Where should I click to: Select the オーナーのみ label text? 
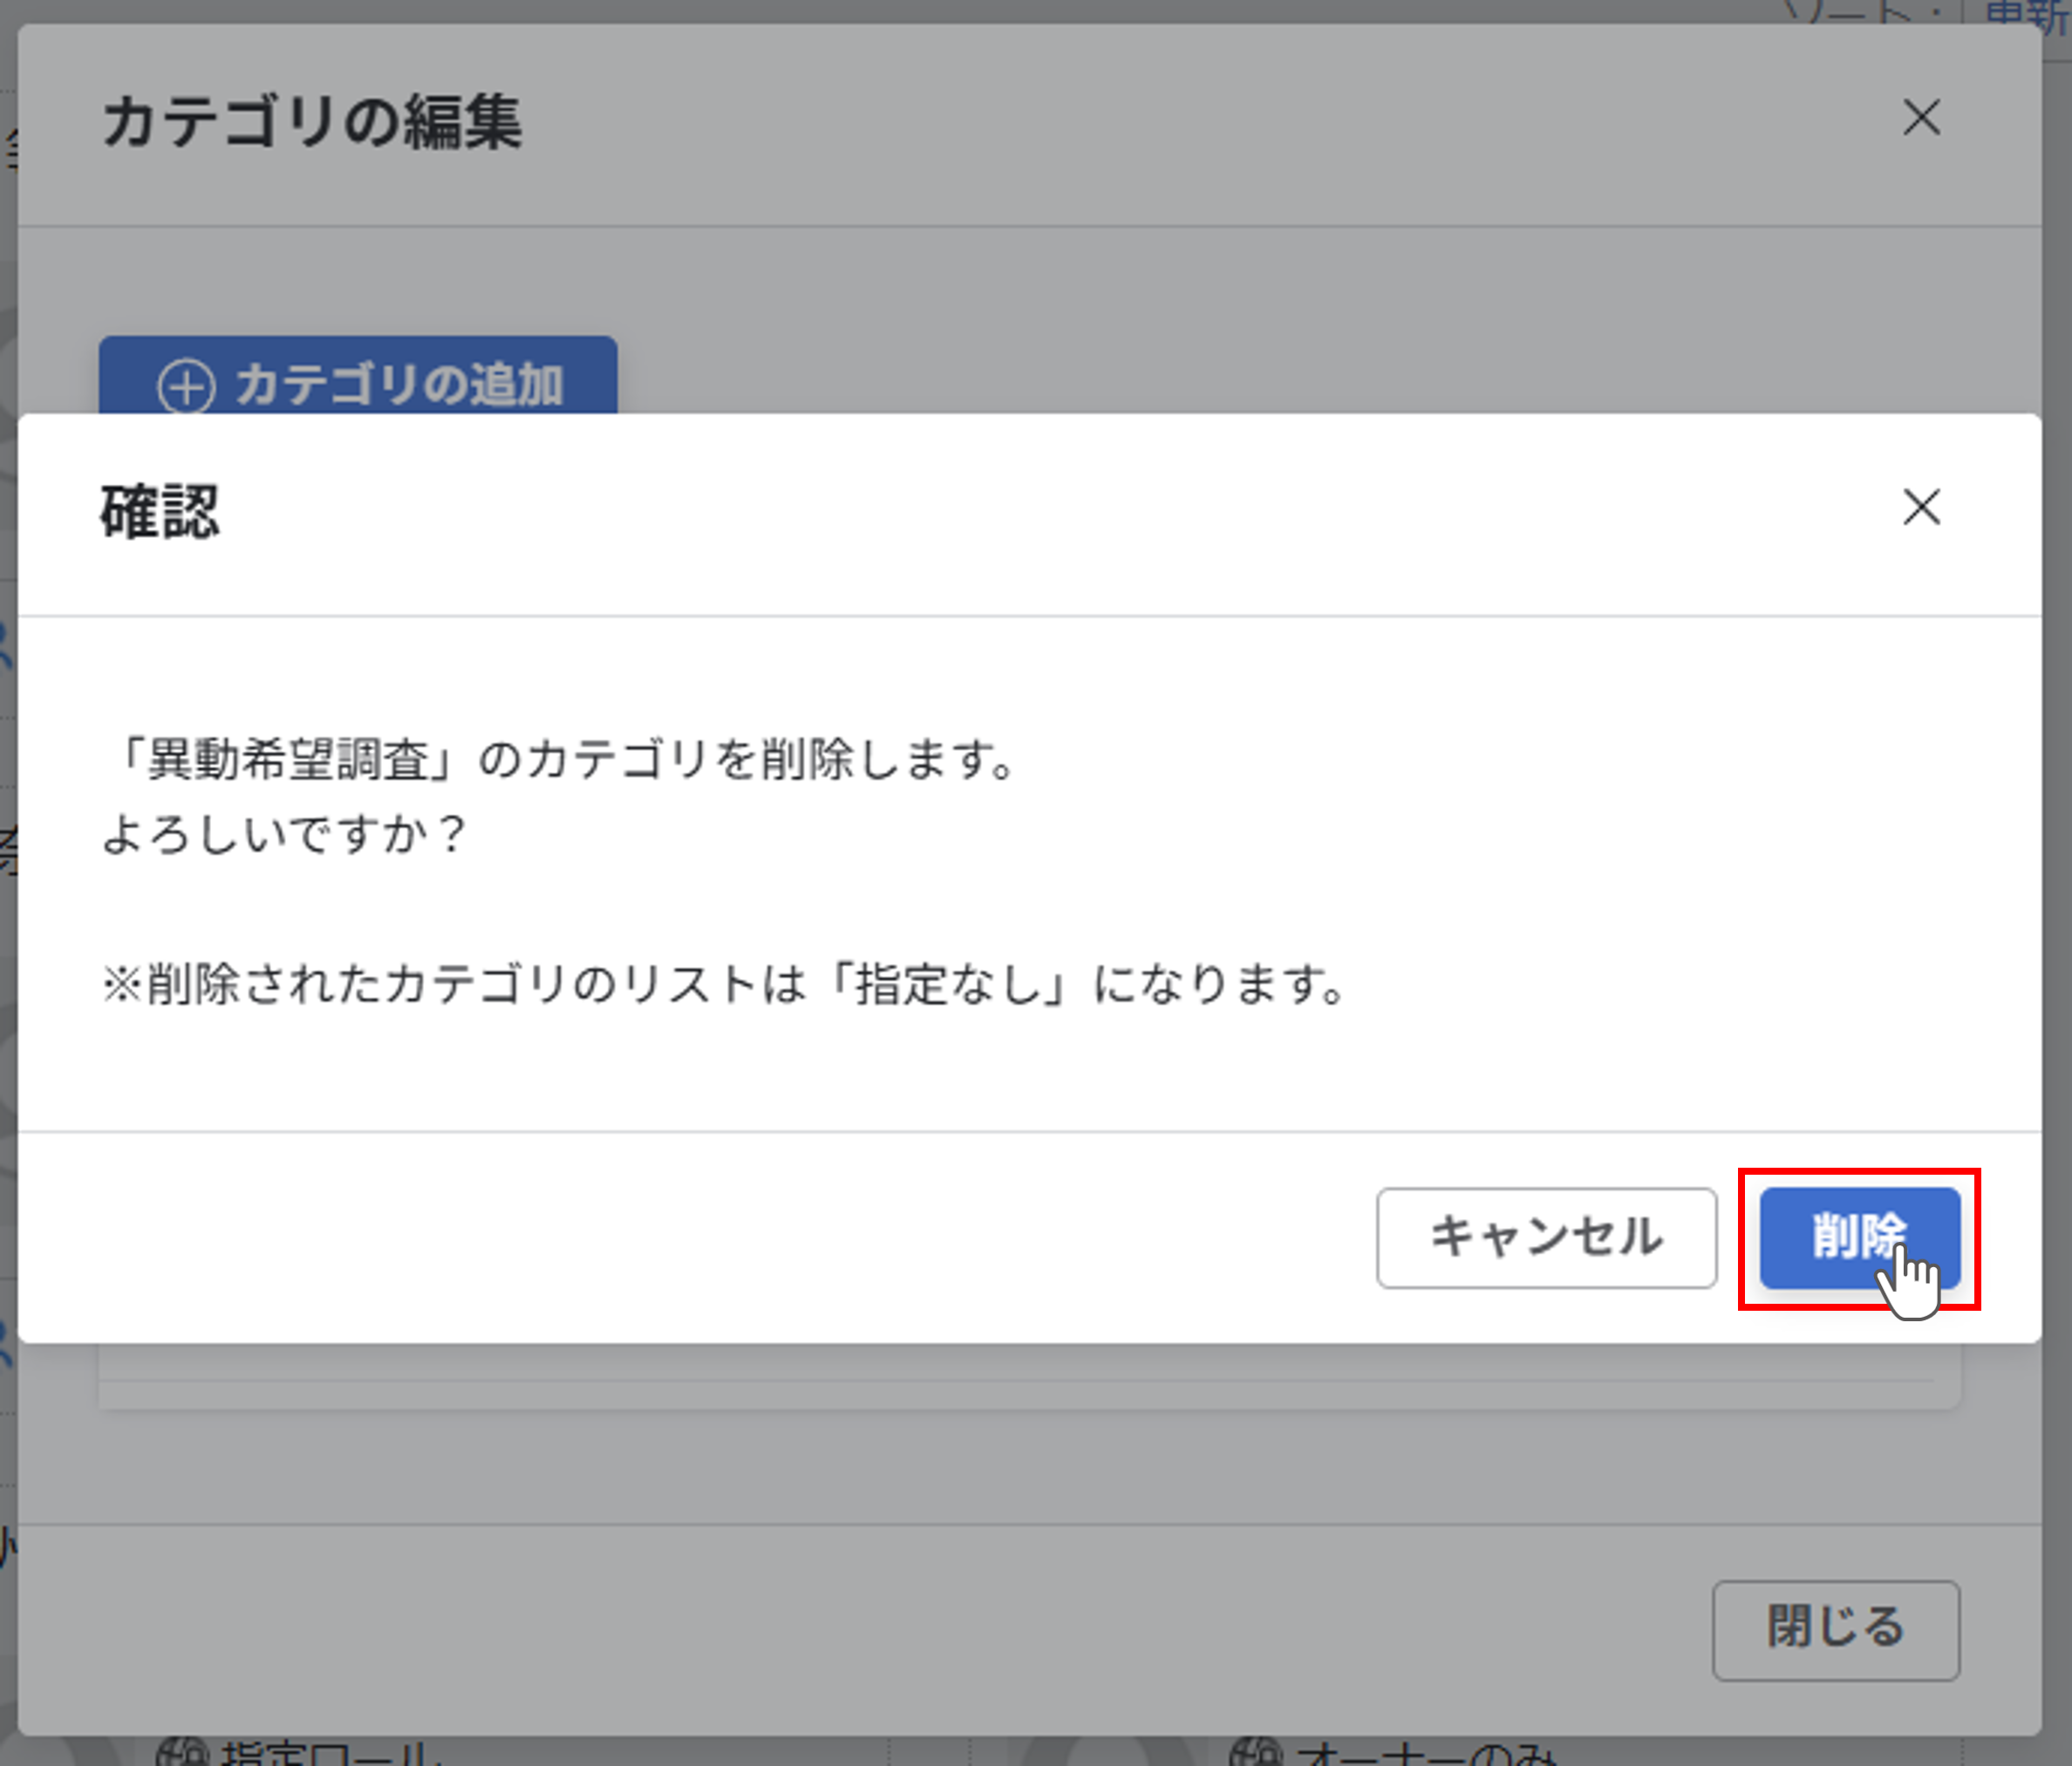1425,1754
